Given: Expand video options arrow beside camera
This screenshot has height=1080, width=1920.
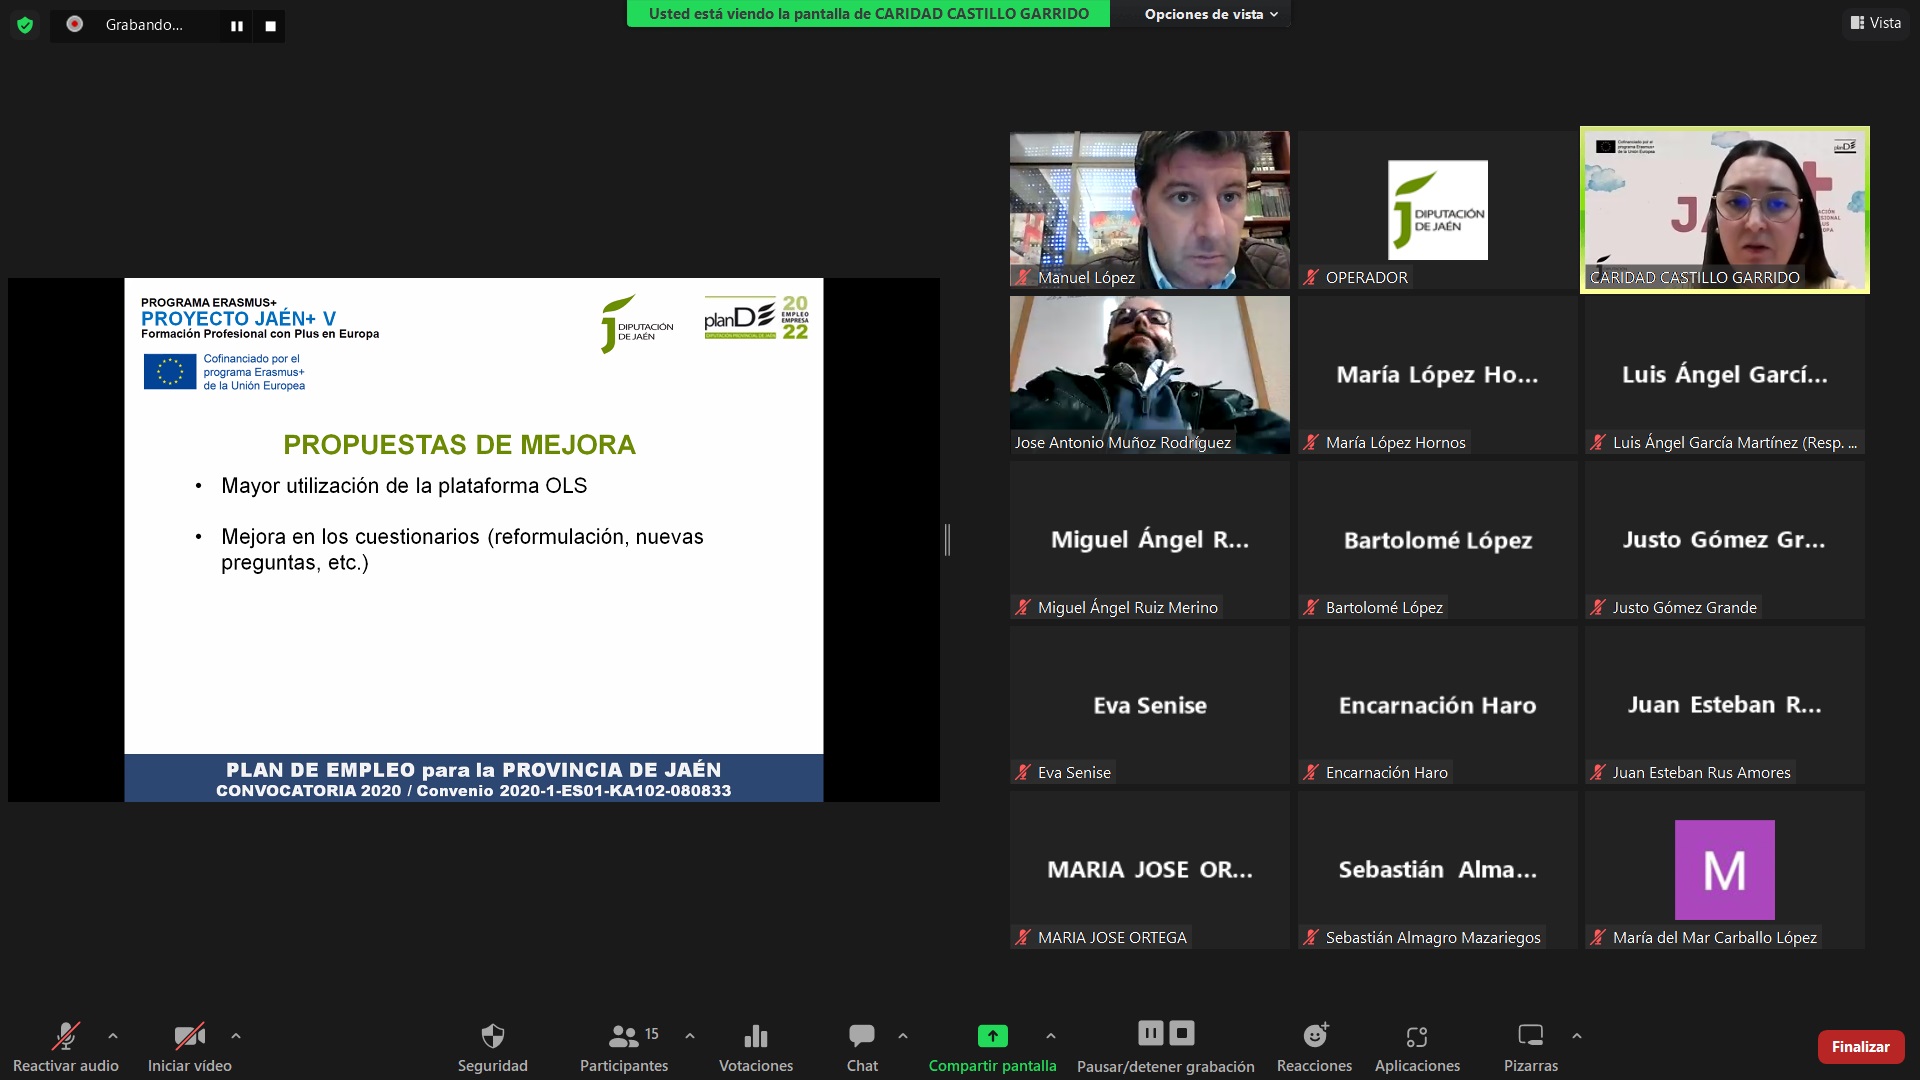Looking at the screenshot, I should click(236, 1036).
